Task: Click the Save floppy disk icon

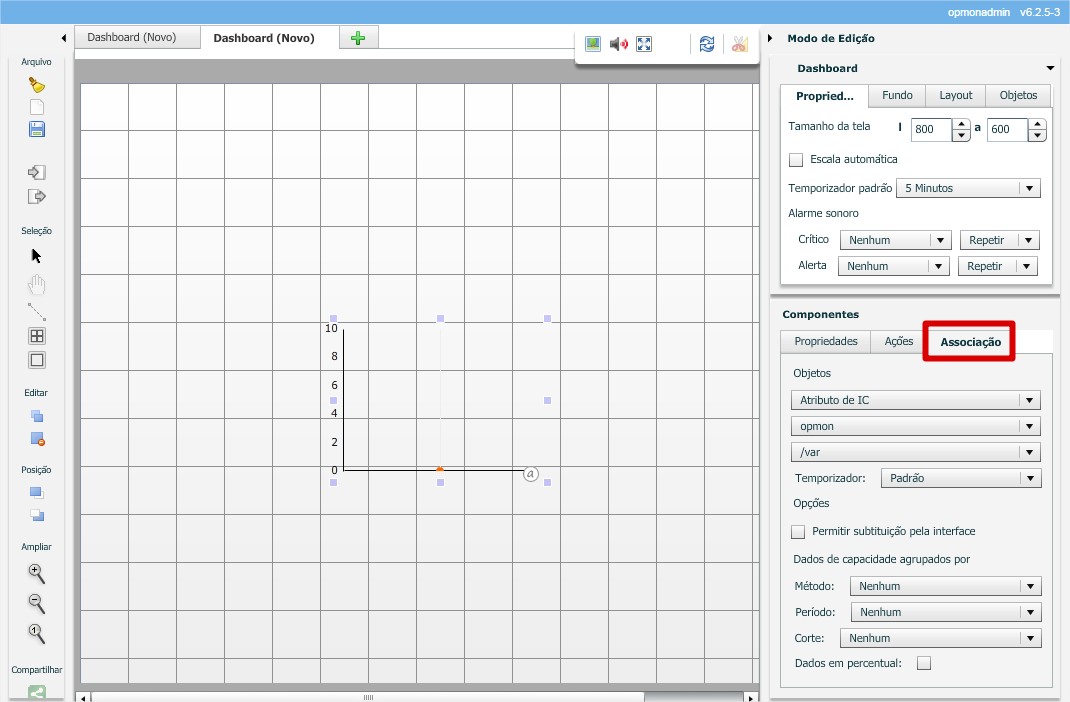Action: (x=37, y=129)
